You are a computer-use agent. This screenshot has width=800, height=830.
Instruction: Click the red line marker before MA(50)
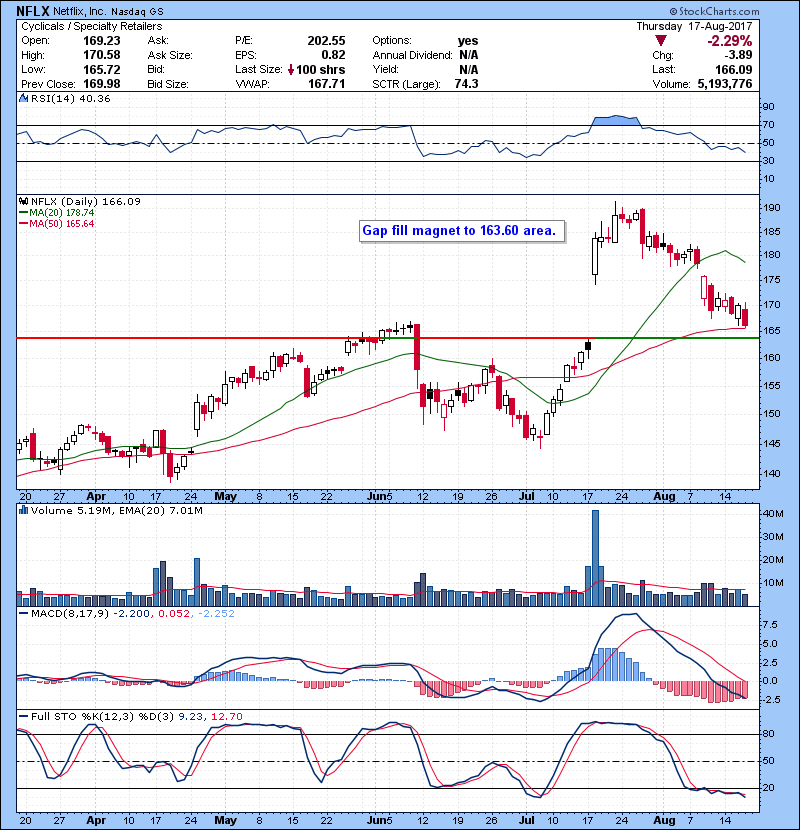click(x=23, y=224)
